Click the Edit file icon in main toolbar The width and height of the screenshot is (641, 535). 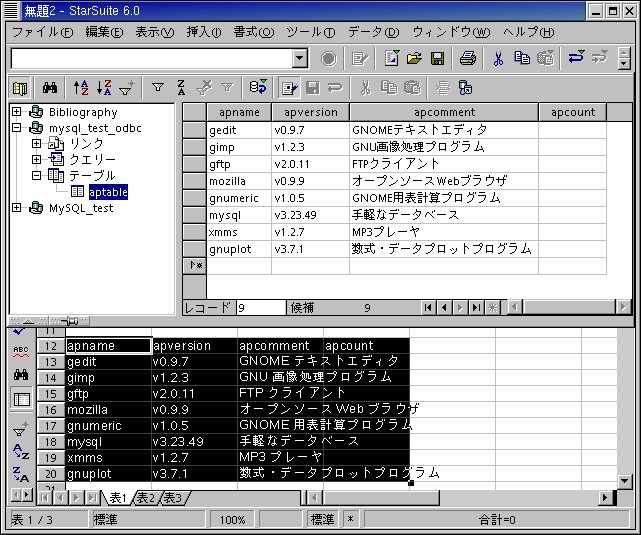tap(360, 59)
